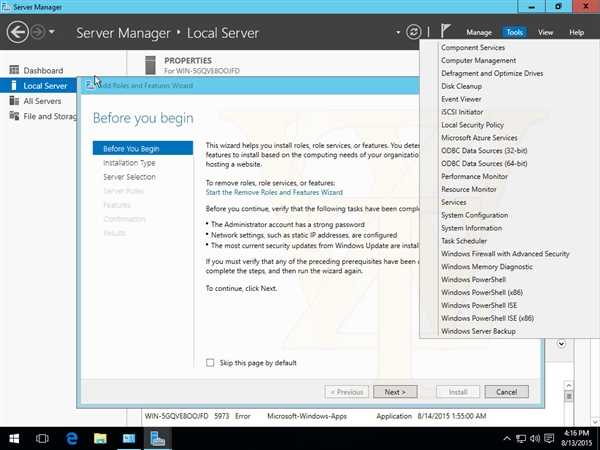Show hidden tray icons chevron
Image resolution: width=600 pixels, height=450 pixels.
click(x=506, y=439)
